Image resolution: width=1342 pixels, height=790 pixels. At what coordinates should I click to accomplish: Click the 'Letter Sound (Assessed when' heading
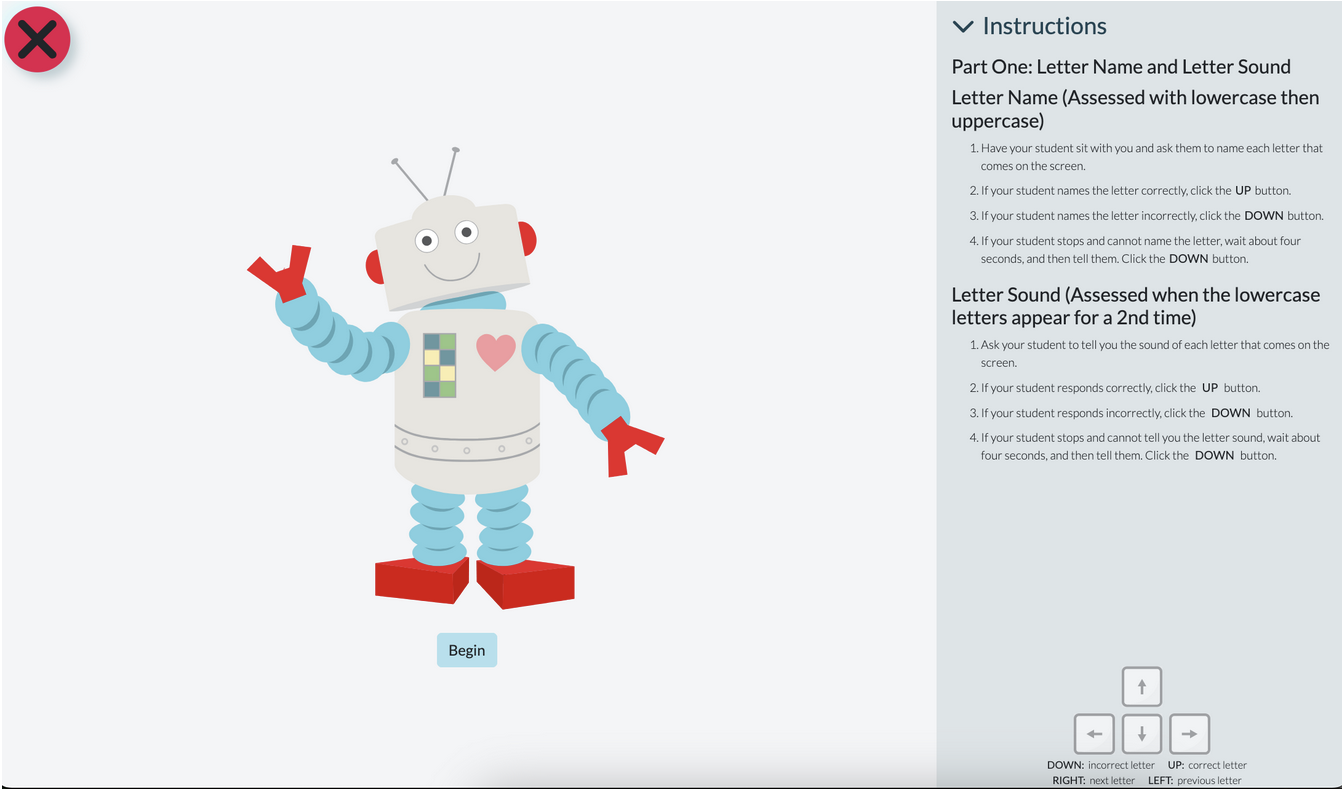[1135, 306]
